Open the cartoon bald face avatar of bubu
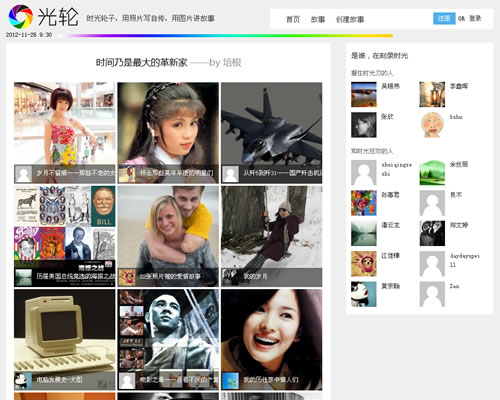Viewport: 500px width, 400px height. point(432,125)
